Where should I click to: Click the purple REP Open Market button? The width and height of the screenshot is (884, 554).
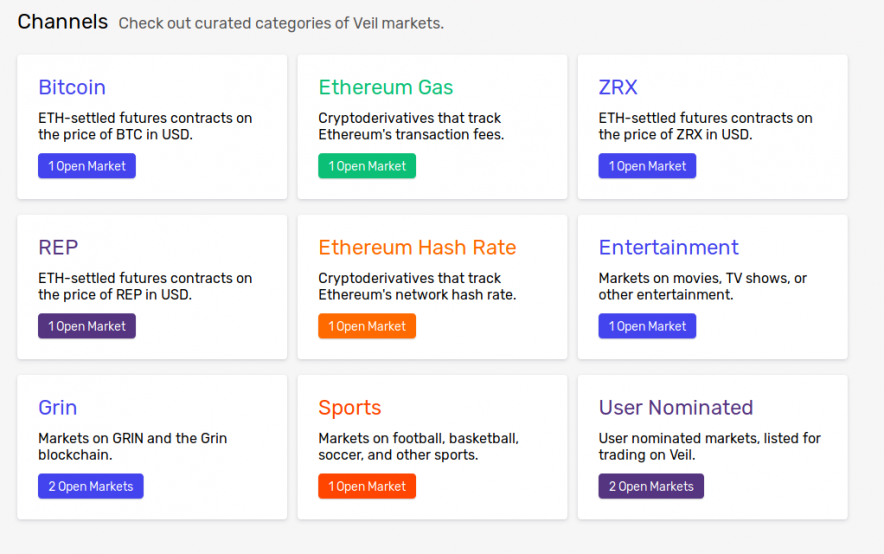click(87, 326)
